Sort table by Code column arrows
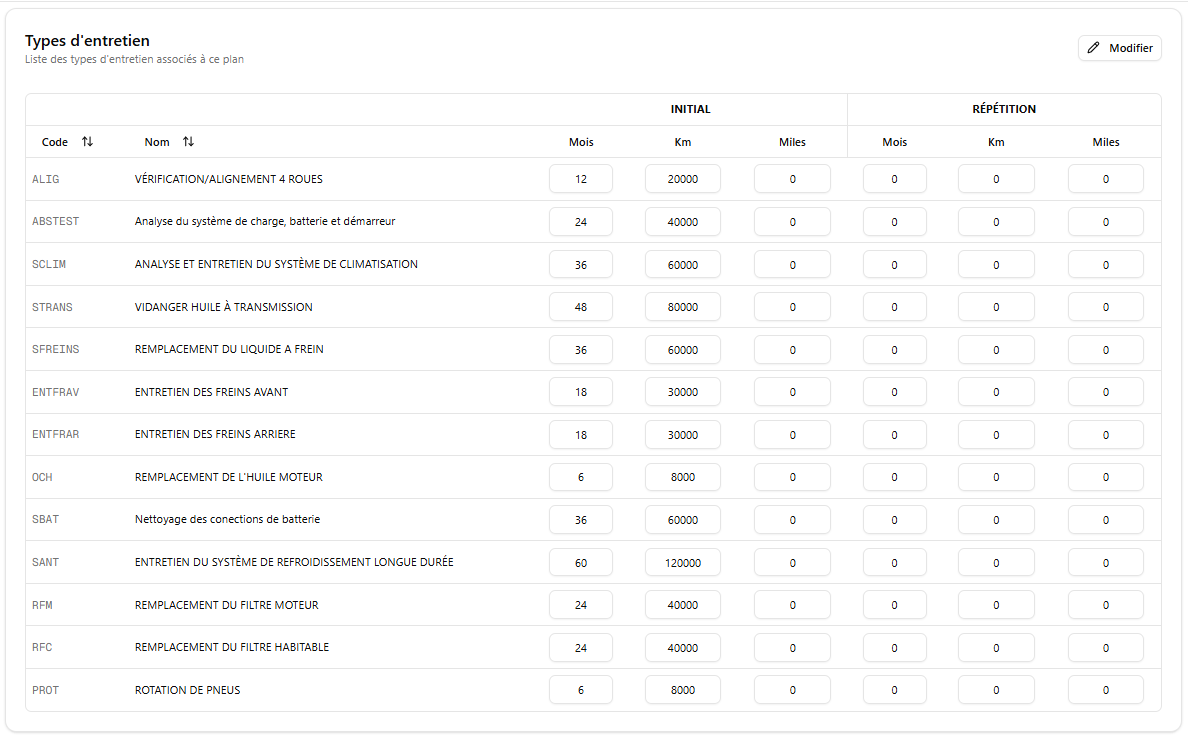This screenshot has width=1188, height=740. [x=87, y=142]
